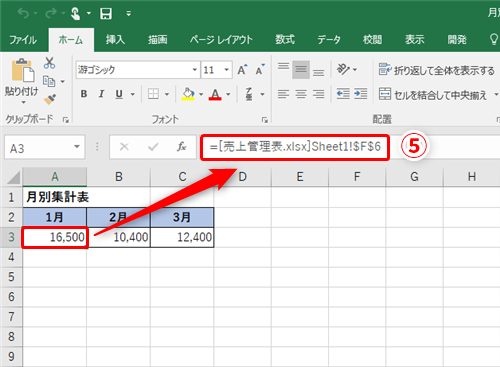Toggle touch/mouse mode icon
The height and width of the screenshot is (367, 500).
click(75, 13)
